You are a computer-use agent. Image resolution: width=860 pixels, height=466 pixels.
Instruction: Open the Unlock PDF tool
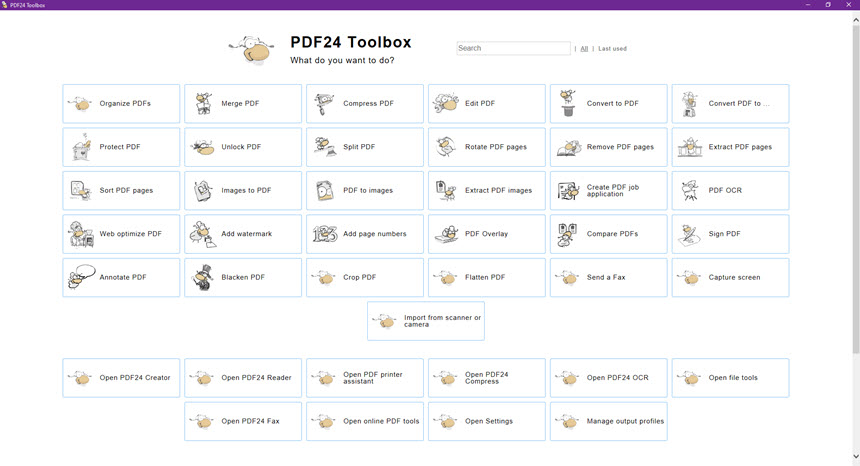click(243, 147)
